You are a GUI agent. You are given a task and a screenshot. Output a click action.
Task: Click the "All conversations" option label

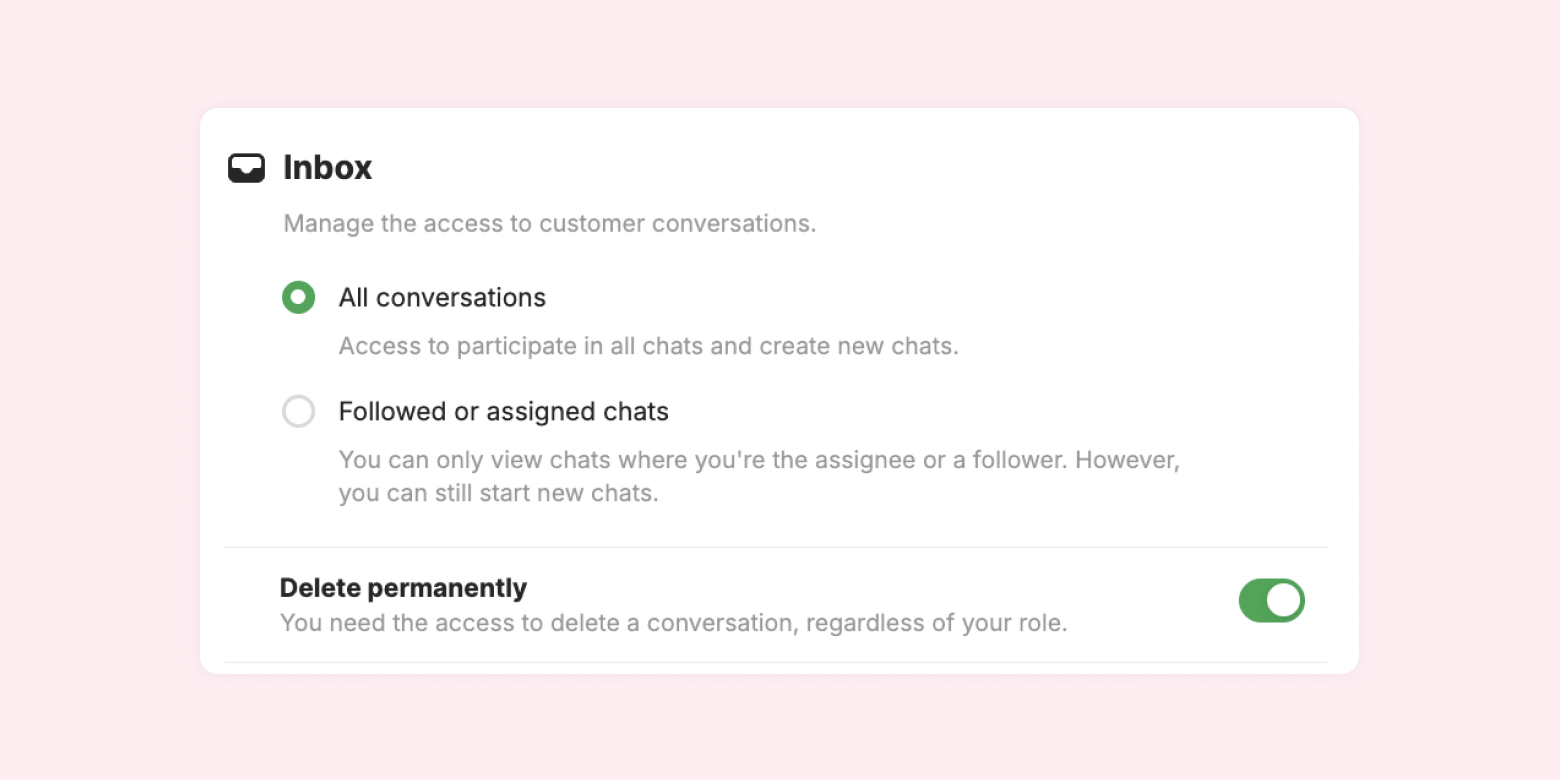[x=442, y=298]
